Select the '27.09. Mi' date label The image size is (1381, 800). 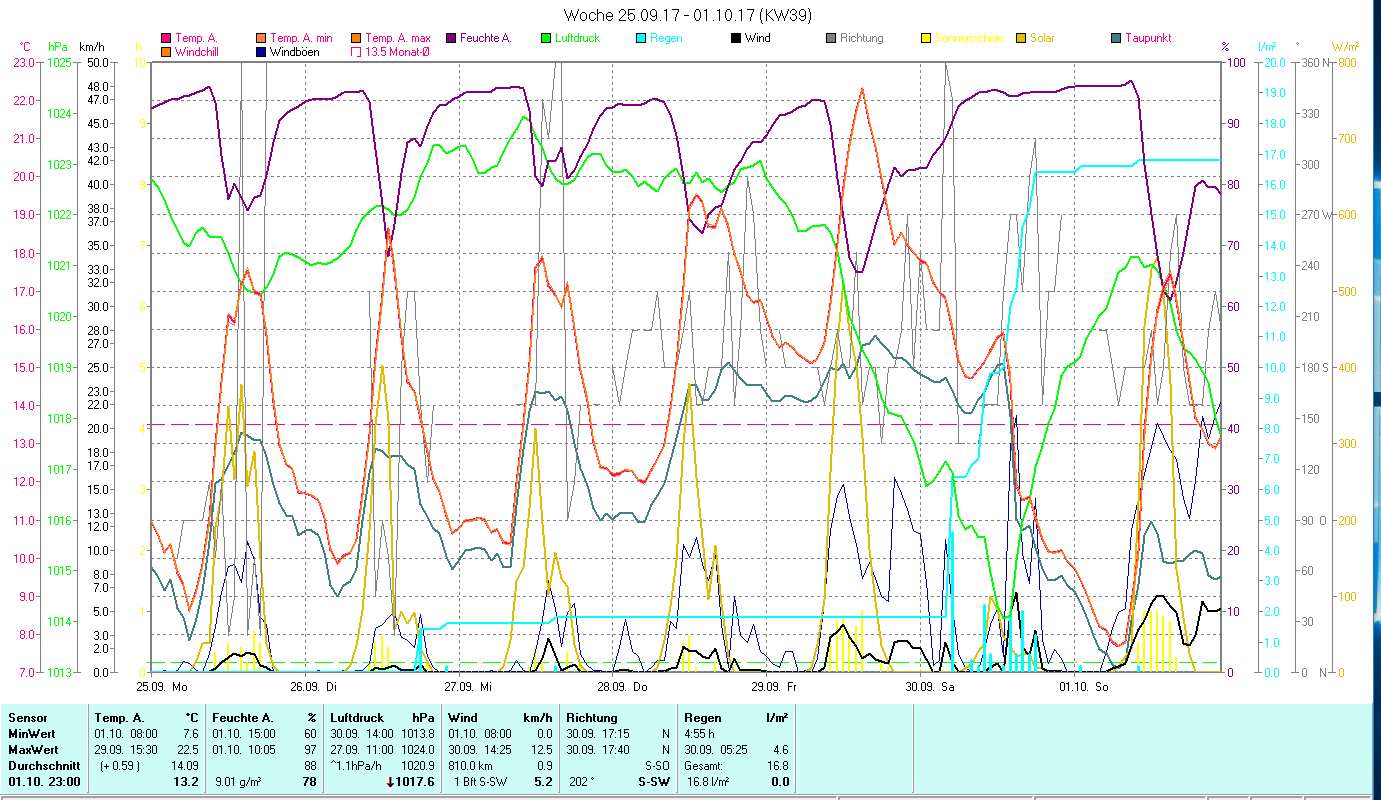[469, 687]
